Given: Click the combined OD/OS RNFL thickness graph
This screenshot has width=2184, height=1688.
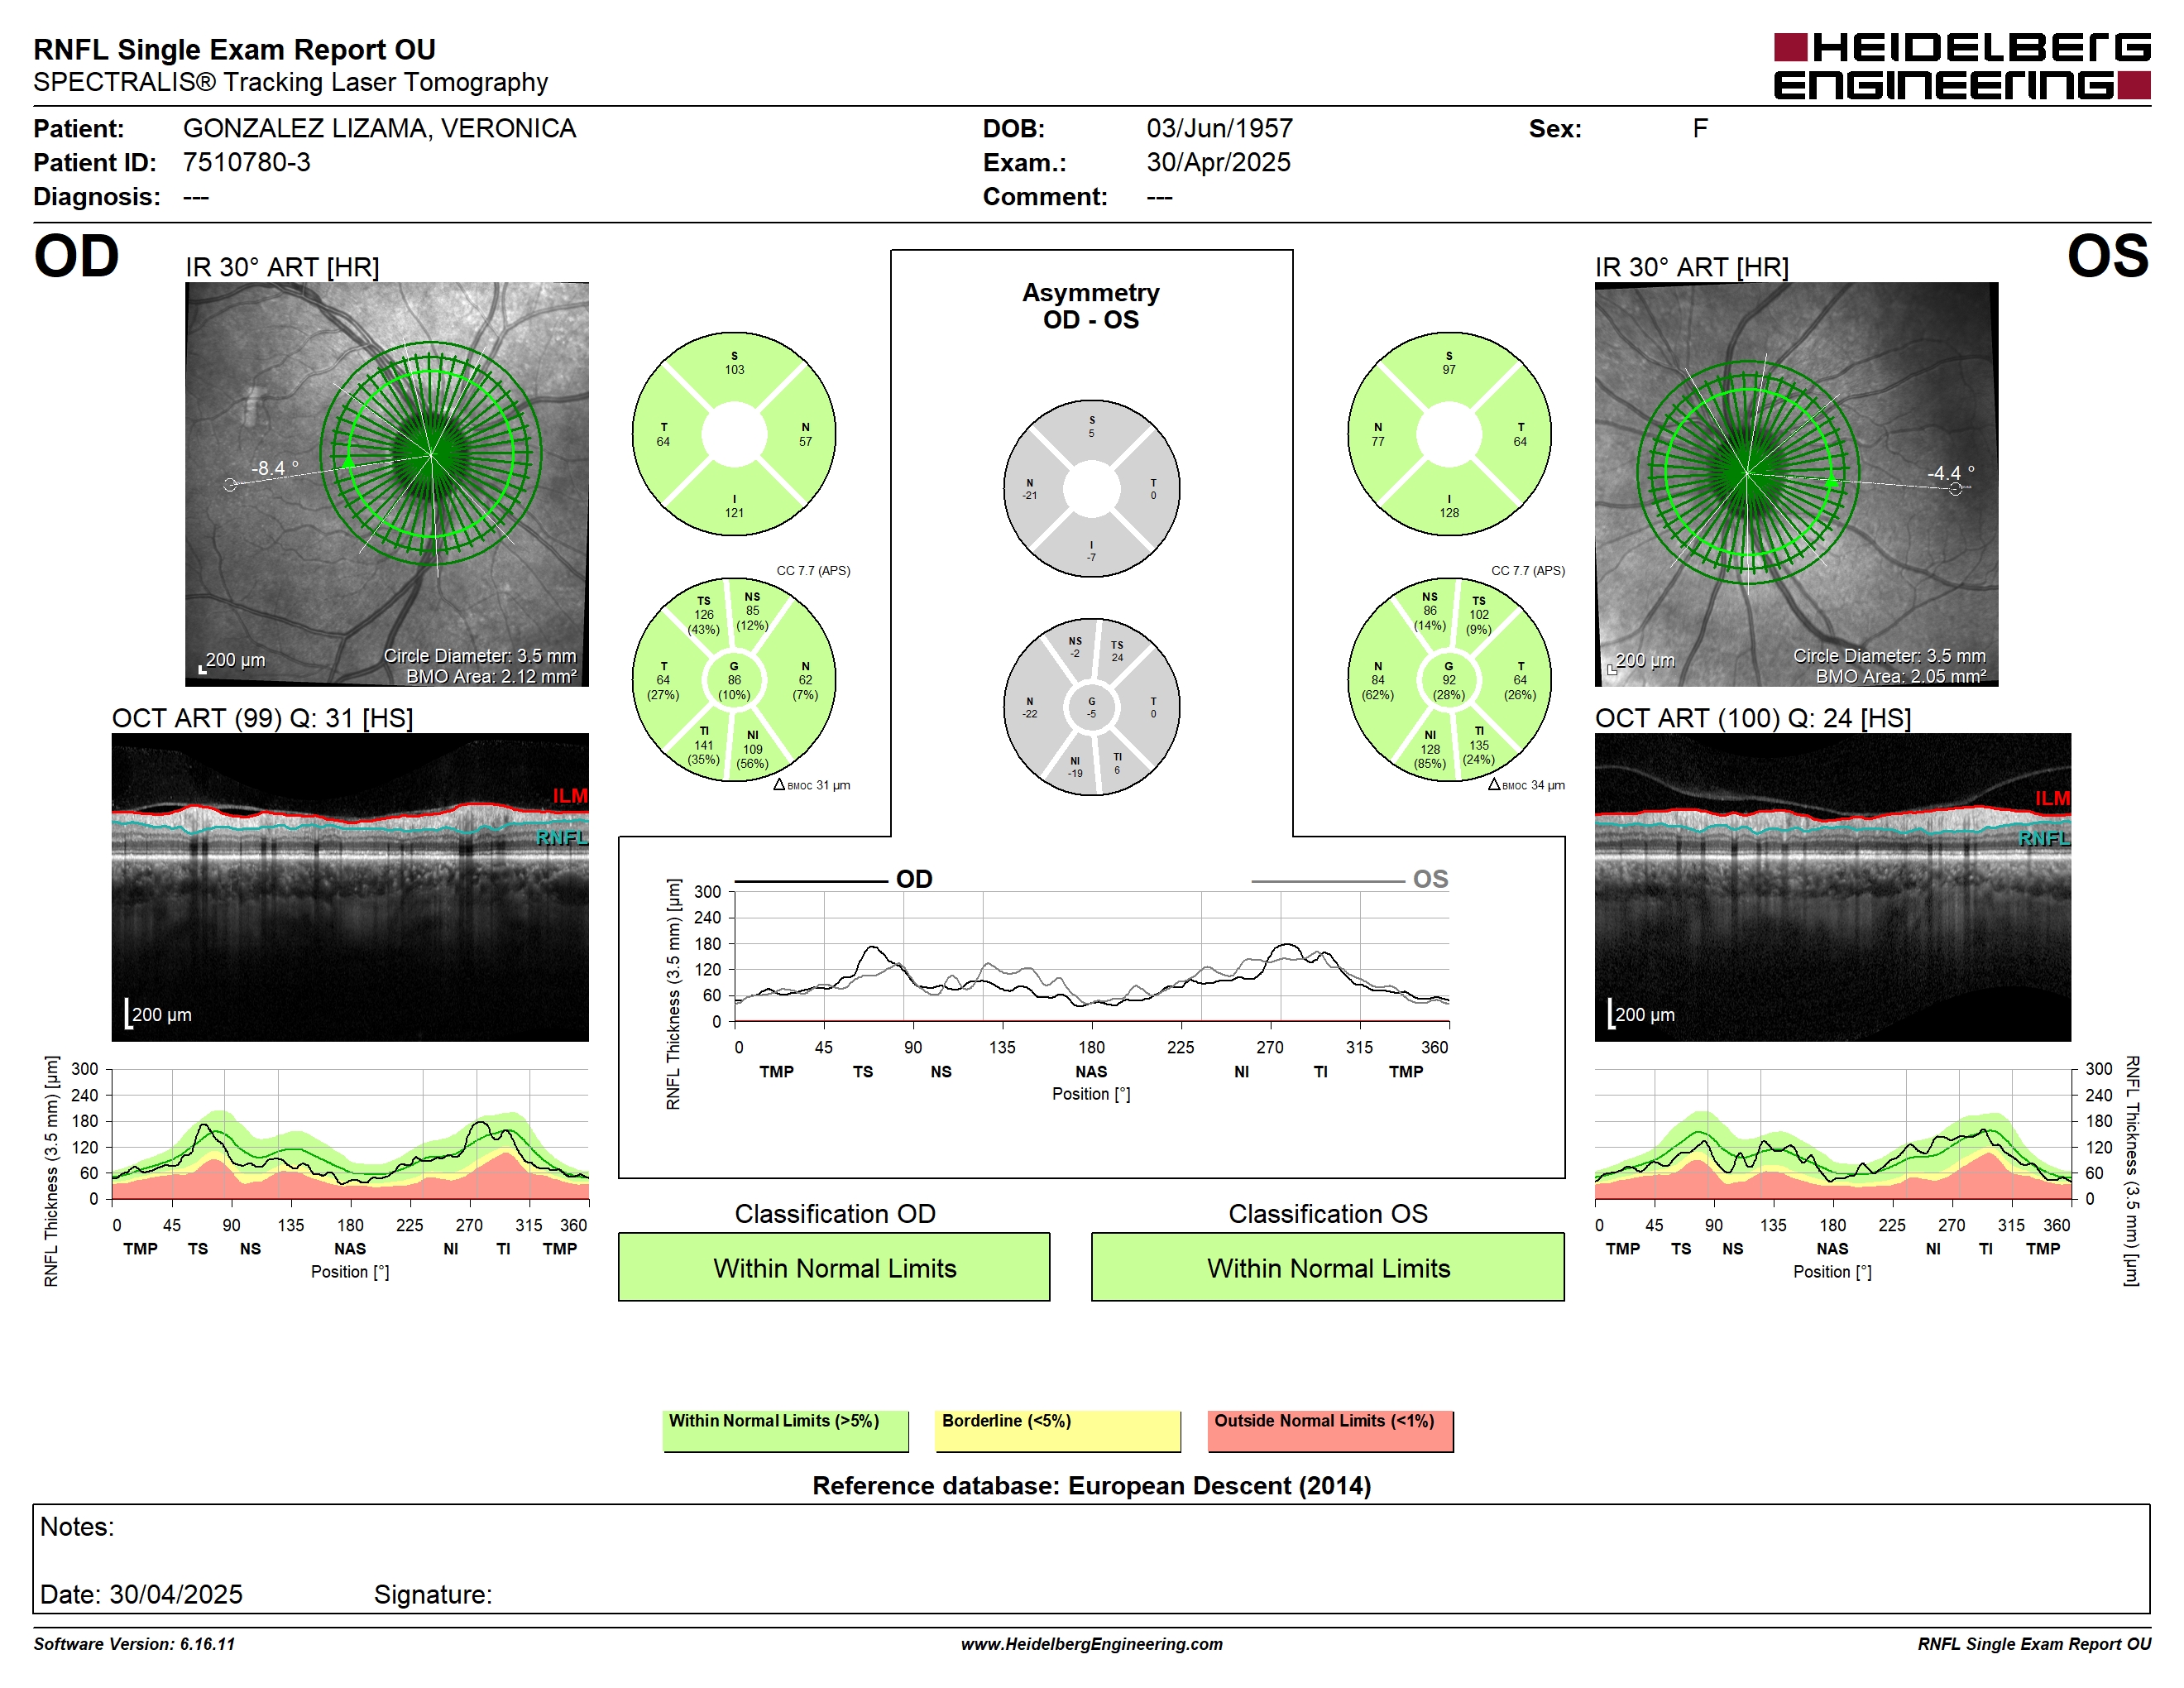Looking at the screenshot, I should point(1091,957).
